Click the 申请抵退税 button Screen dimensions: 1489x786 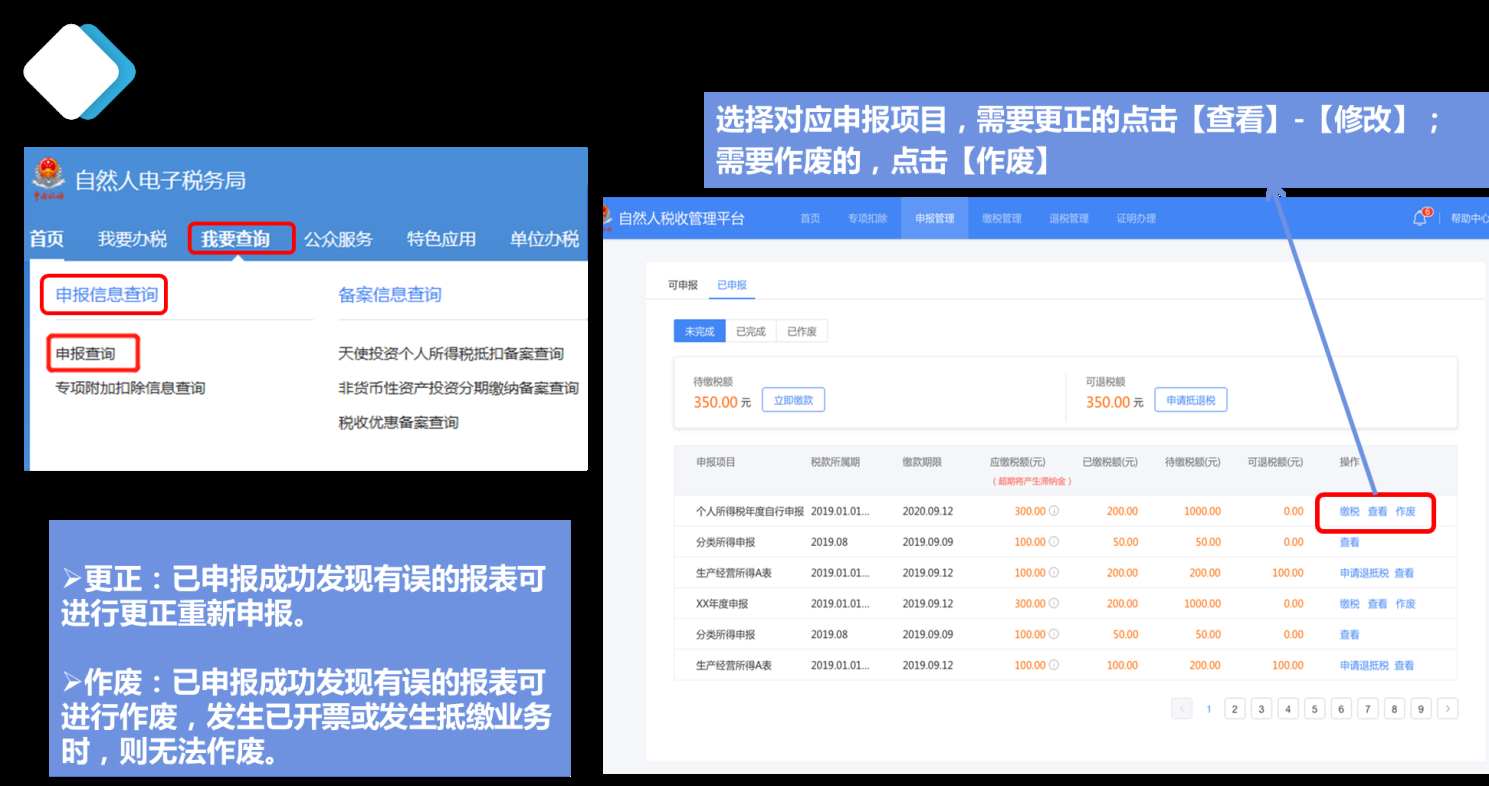tap(1190, 400)
